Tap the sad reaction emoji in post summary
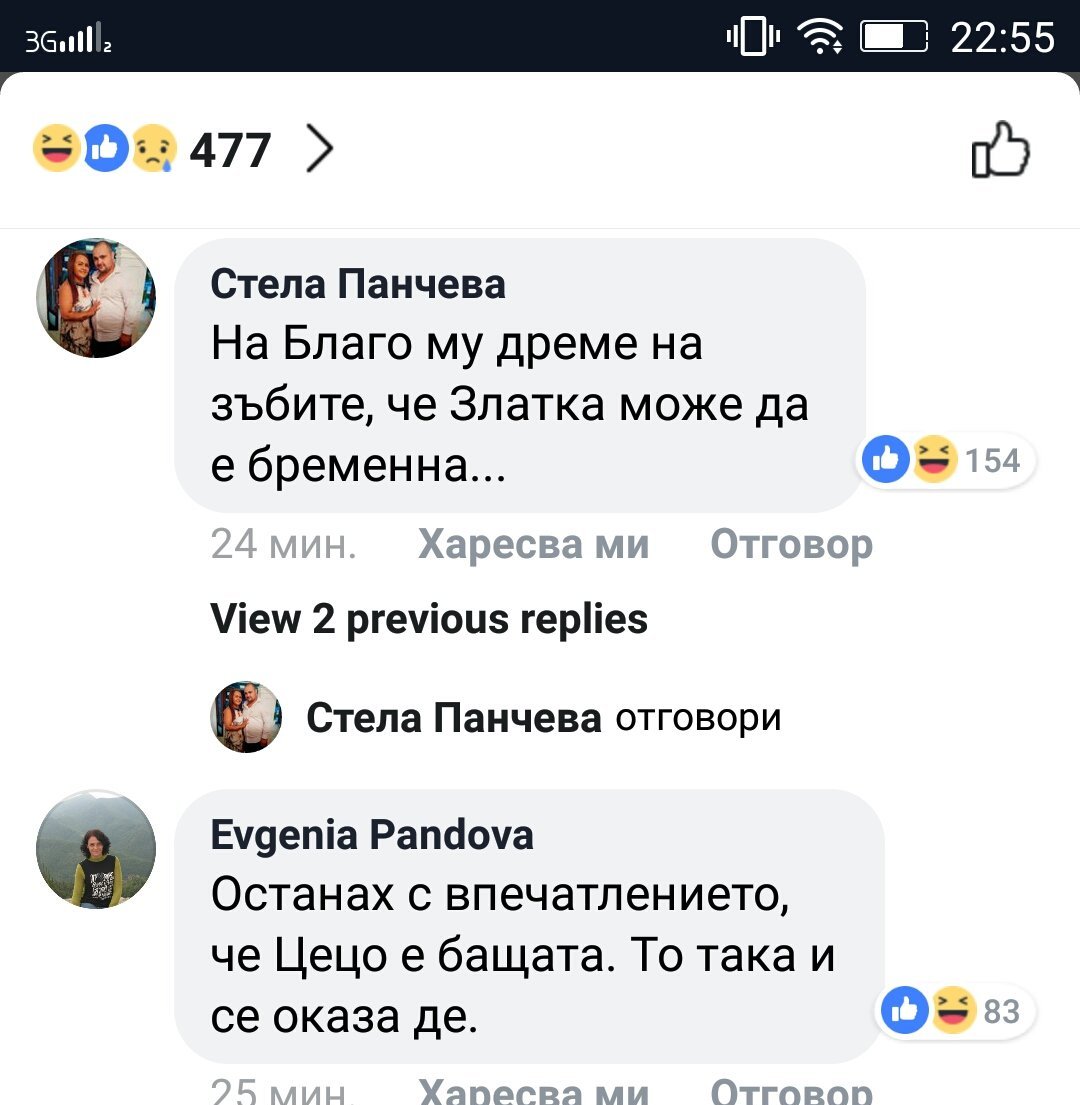The image size is (1080, 1105). (x=152, y=150)
